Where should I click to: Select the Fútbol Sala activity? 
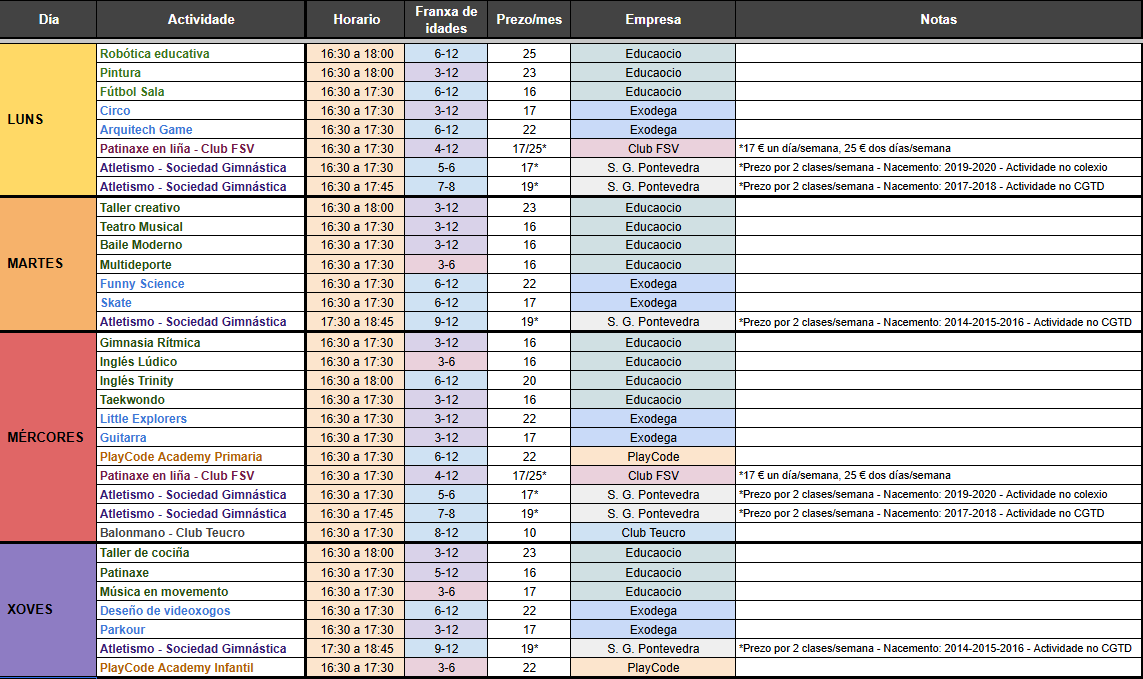200,91
